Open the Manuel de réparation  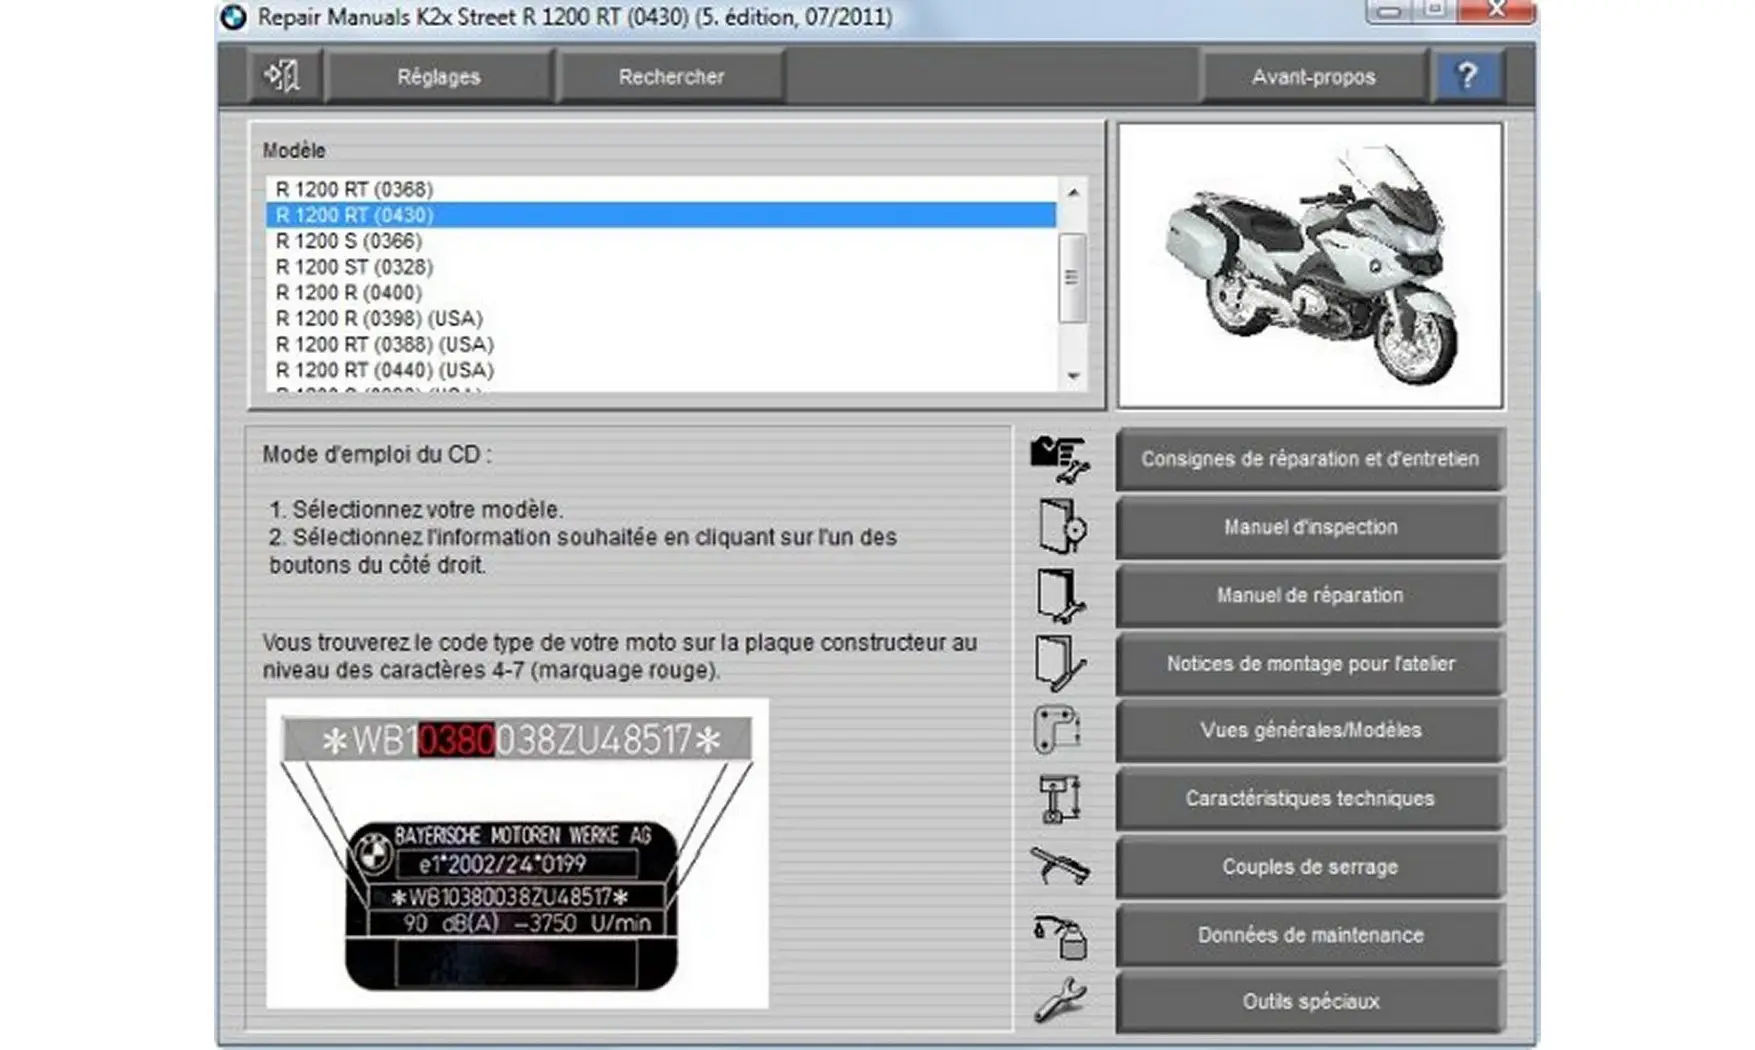(x=1310, y=595)
